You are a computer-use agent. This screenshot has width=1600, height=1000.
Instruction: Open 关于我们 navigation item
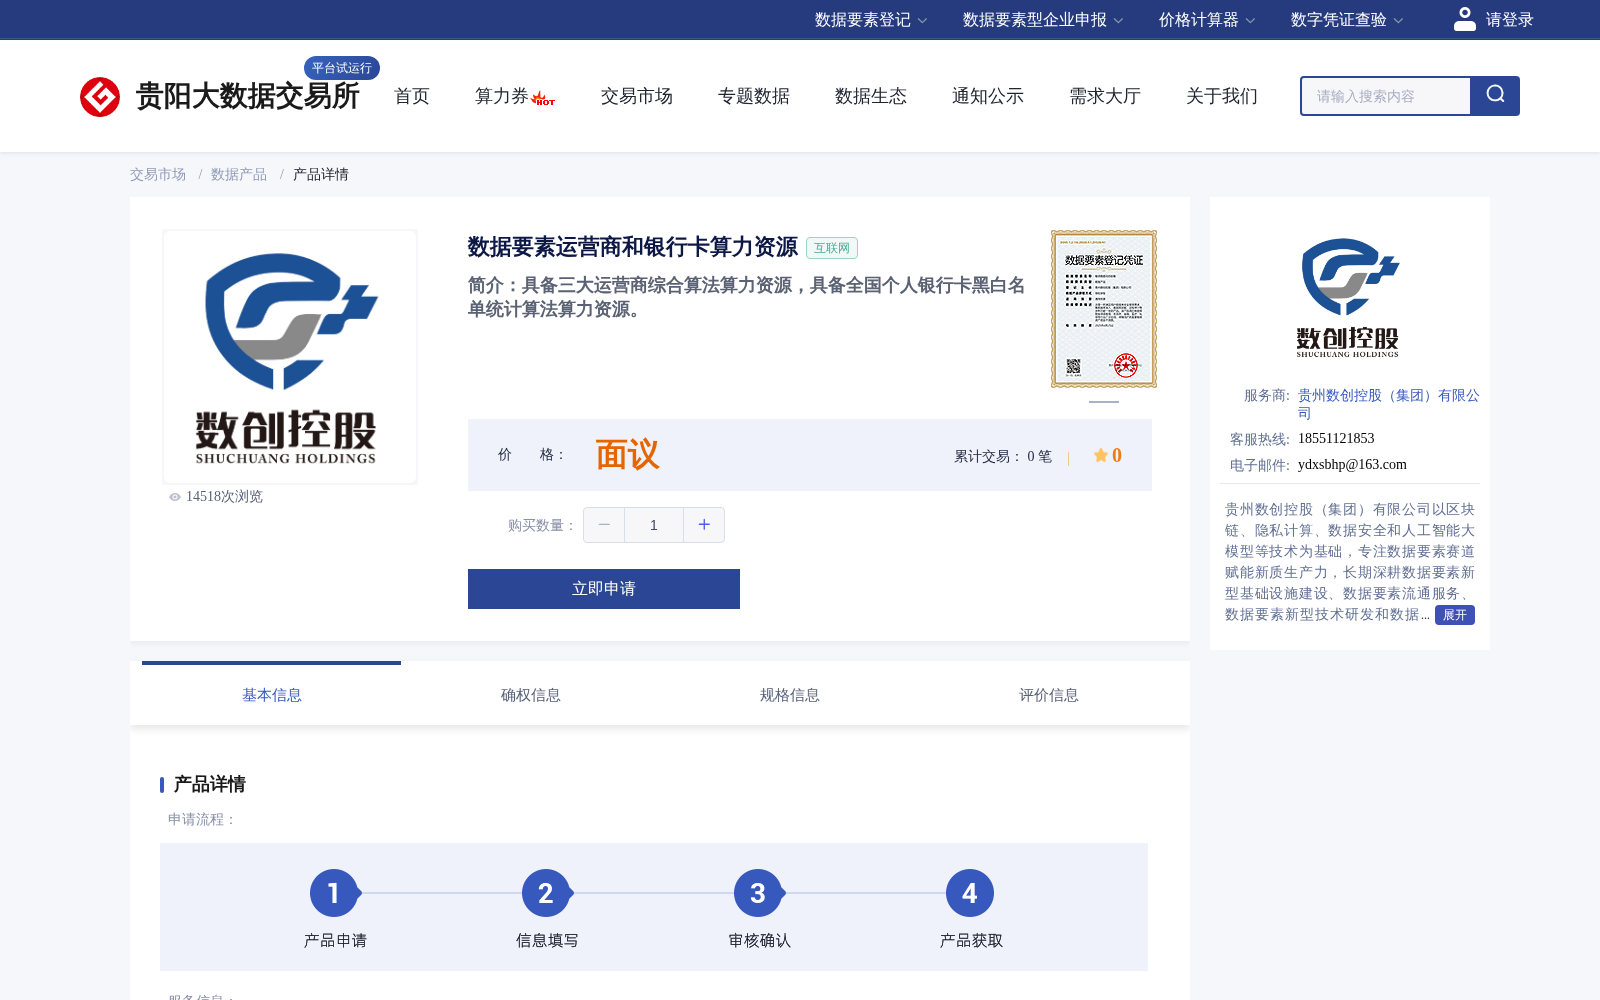point(1222,96)
